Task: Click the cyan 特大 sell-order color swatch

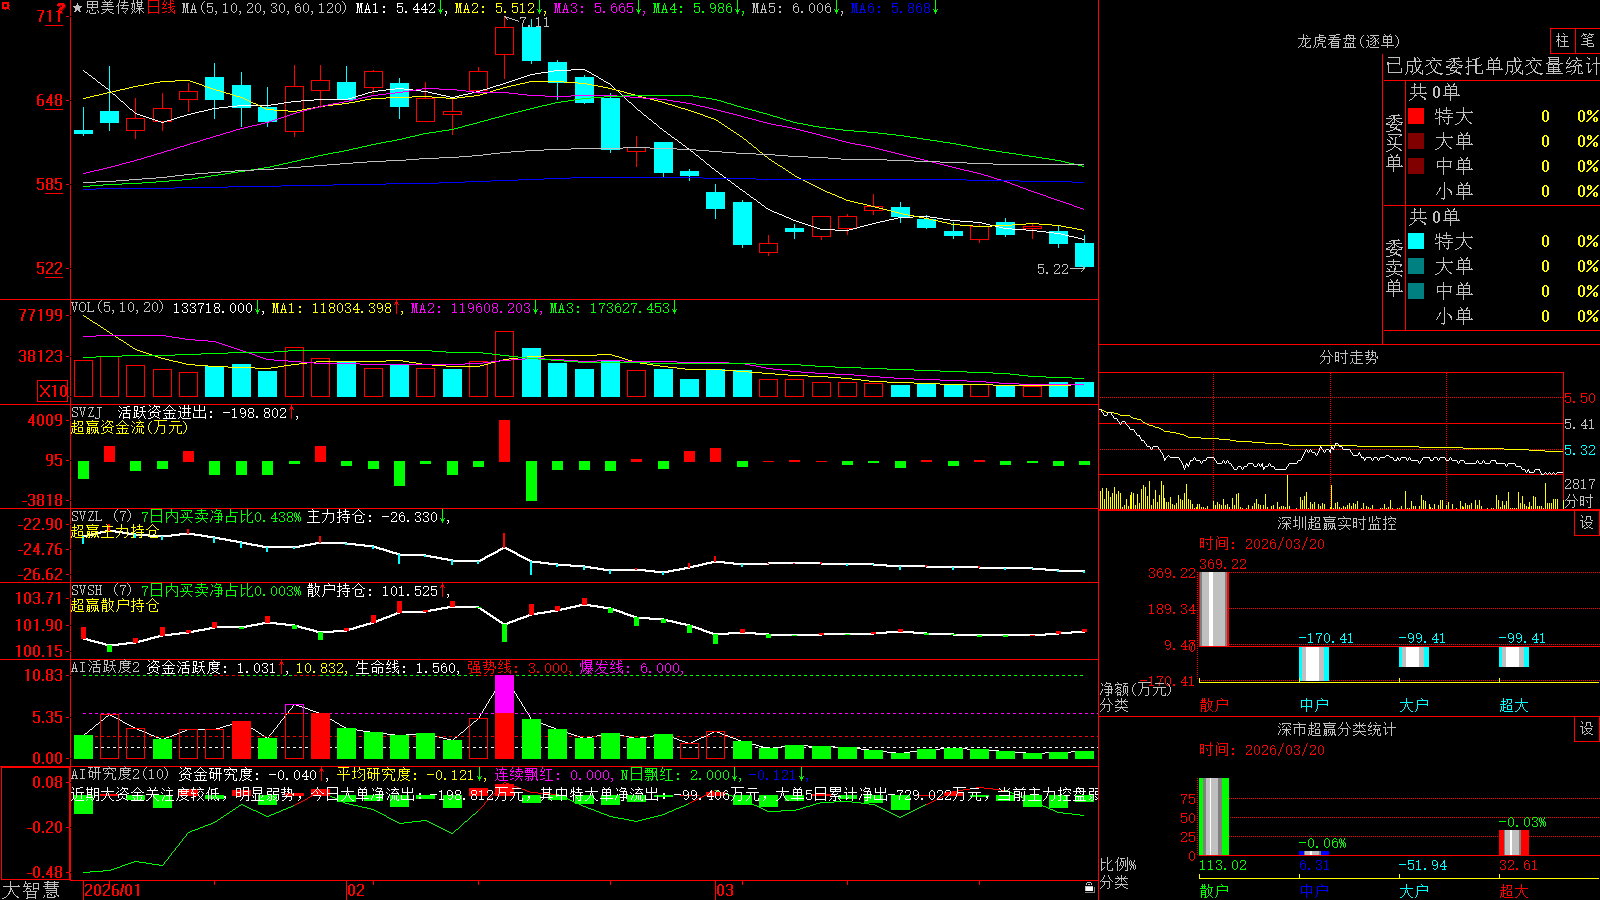Action: tap(1416, 241)
